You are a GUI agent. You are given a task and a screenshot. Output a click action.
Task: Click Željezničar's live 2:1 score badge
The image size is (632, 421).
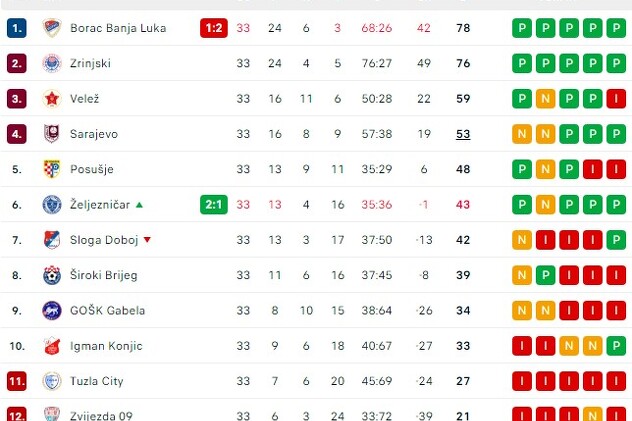214,205
